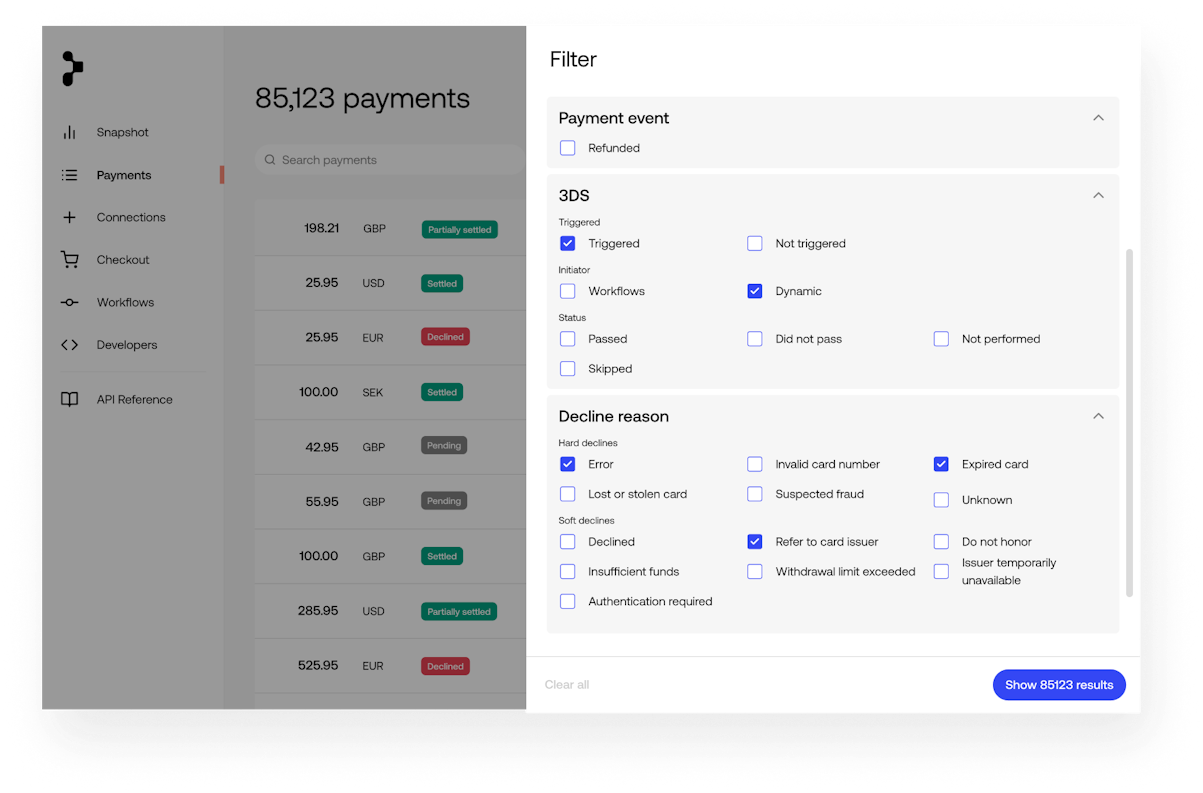
Task: Click the API Reference book icon
Action: pos(69,399)
